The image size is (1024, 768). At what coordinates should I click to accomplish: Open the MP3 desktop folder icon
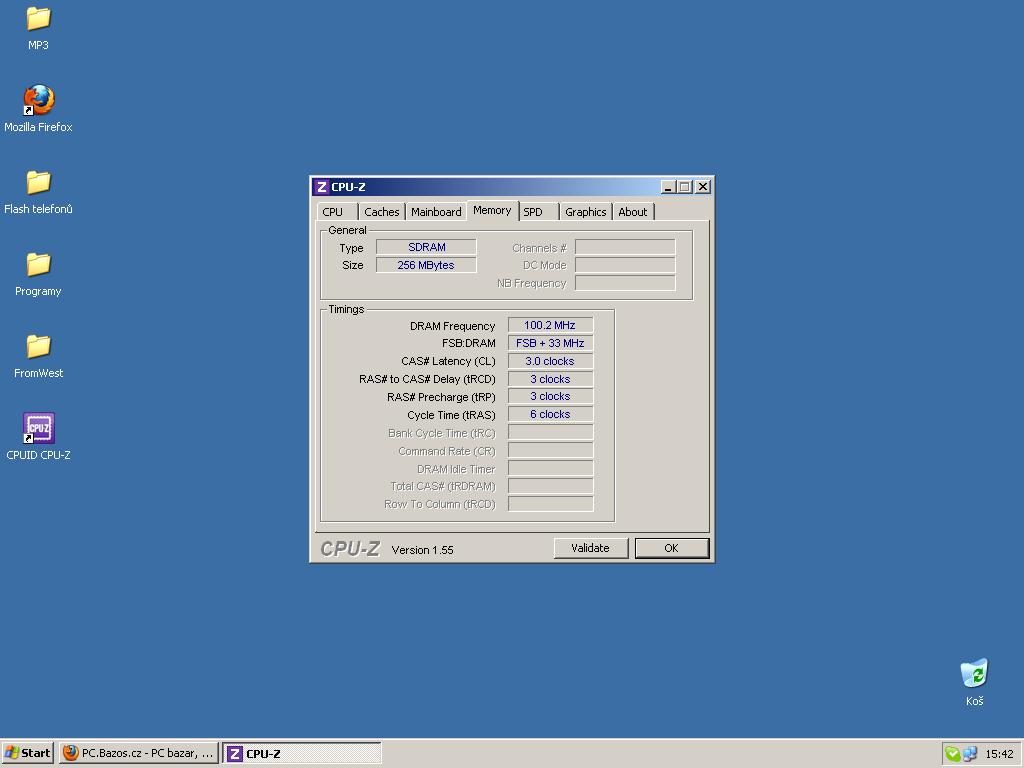(x=39, y=18)
